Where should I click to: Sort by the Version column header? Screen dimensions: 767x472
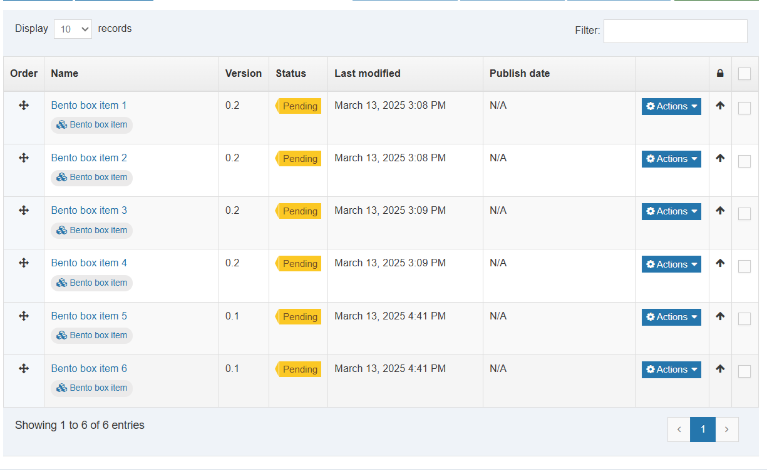[x=243, y=73]
